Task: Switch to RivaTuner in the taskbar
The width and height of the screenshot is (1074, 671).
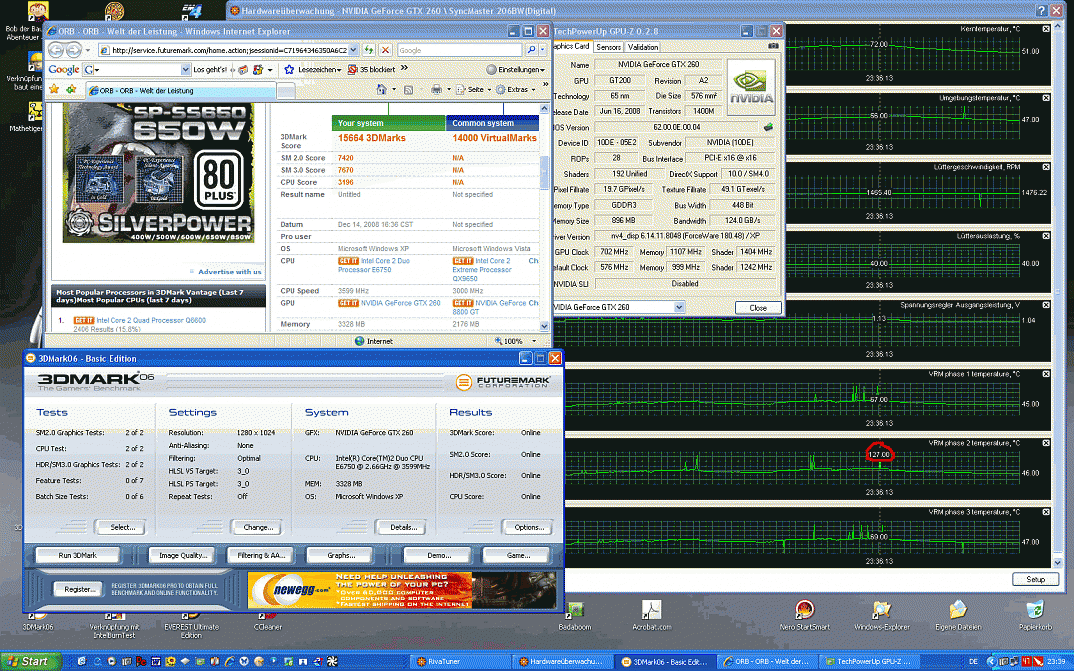Action: click(x=460, y=661)
